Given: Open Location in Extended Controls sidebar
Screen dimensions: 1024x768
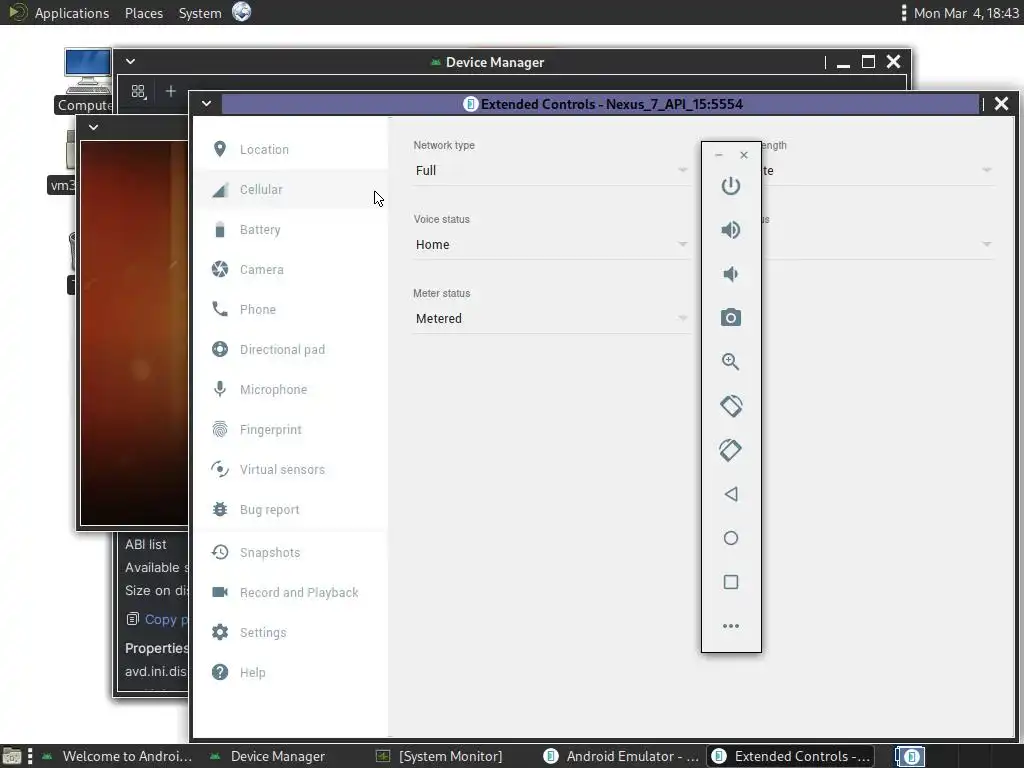Looking at the screenshot, I should [291, 150].
